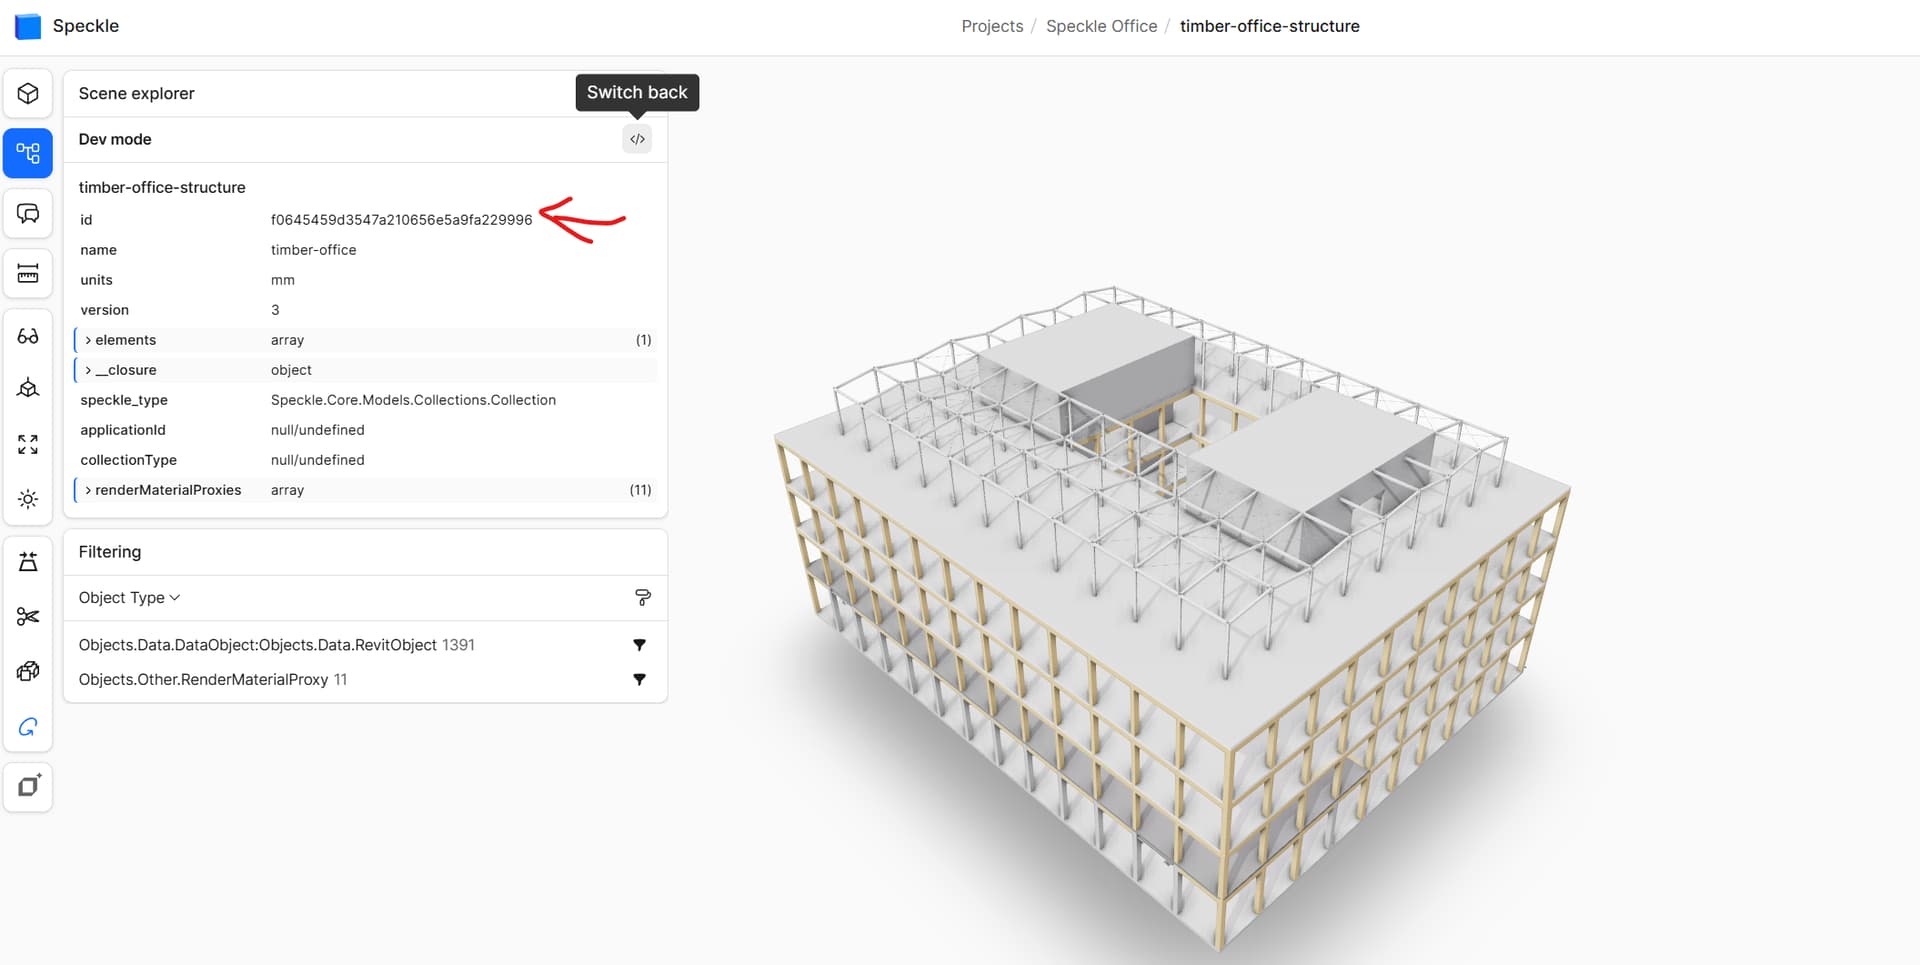
Task: Click the version value 3
Action: tap(275, 310)
